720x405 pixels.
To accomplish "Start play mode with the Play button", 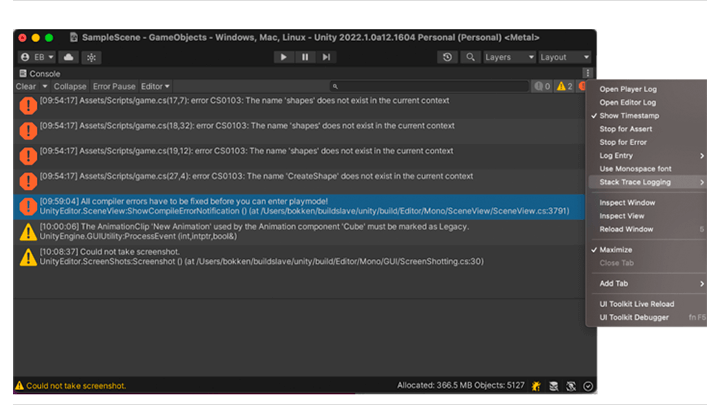I will click(283, 57).
